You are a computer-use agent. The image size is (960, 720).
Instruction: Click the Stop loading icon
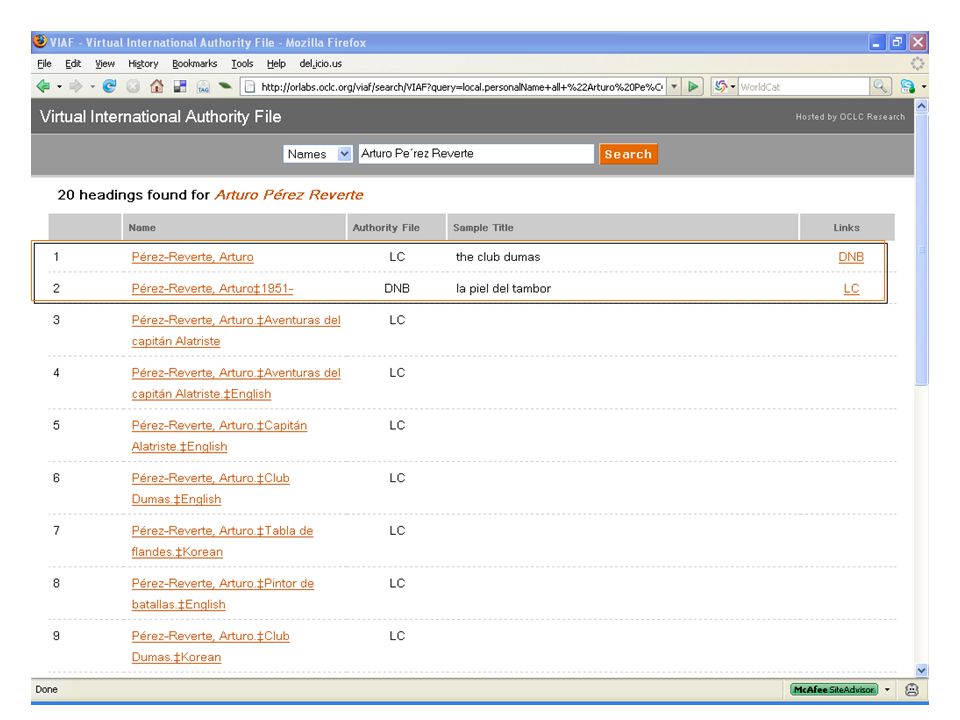pos(133,86)
